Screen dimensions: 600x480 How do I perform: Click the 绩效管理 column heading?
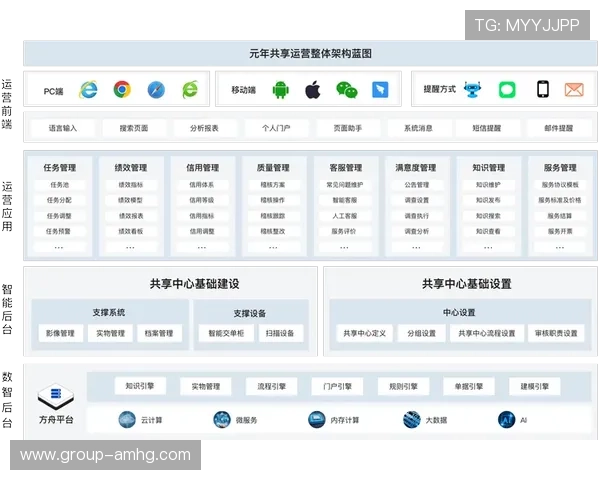[131, 168]
